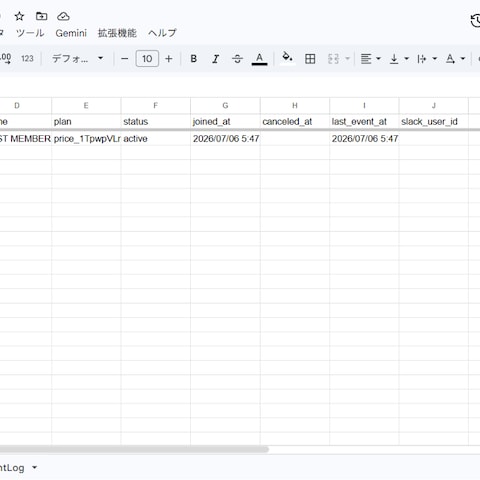This screenshot has width=480, height=480.
Task: Open 123 number format menu
Action: click(27, 59)
